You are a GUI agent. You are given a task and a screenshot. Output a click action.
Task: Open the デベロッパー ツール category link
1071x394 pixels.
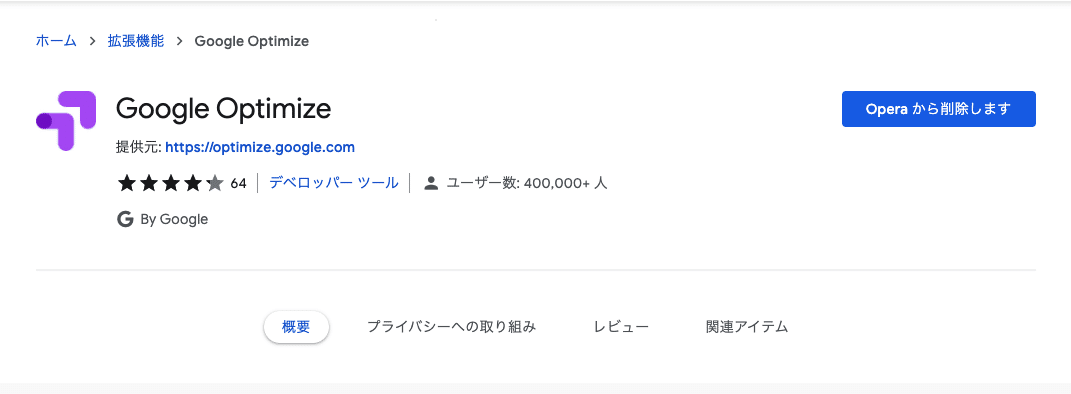click(x=334, y=183)
